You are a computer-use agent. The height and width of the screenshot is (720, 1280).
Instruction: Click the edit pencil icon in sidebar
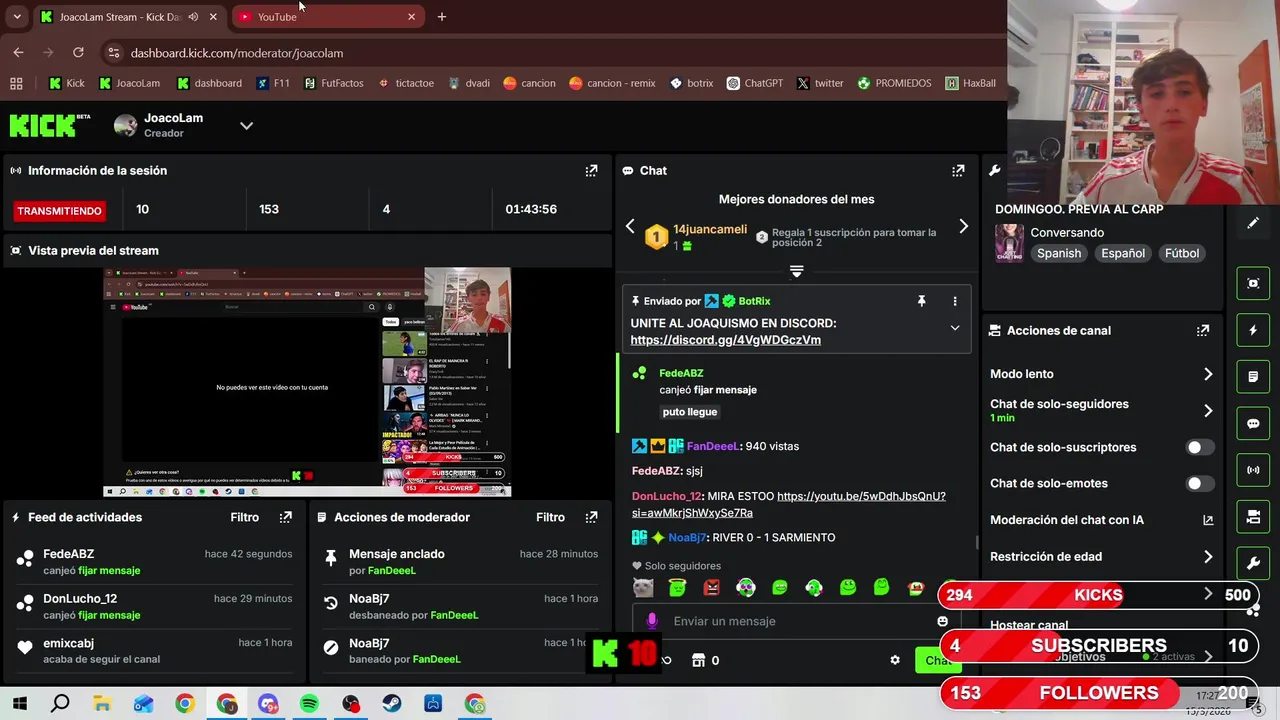1253,223
